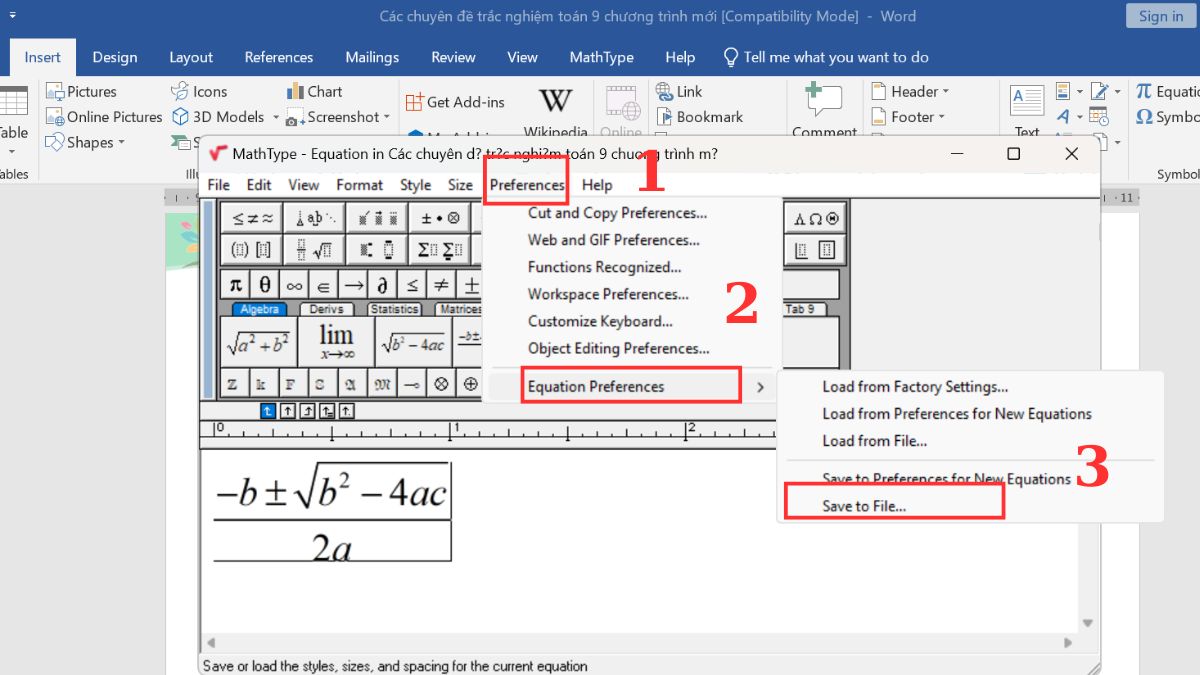Screen dimensions: 1200x675
Task: Select the center-justified tab stop
Action: coord(287,410)
